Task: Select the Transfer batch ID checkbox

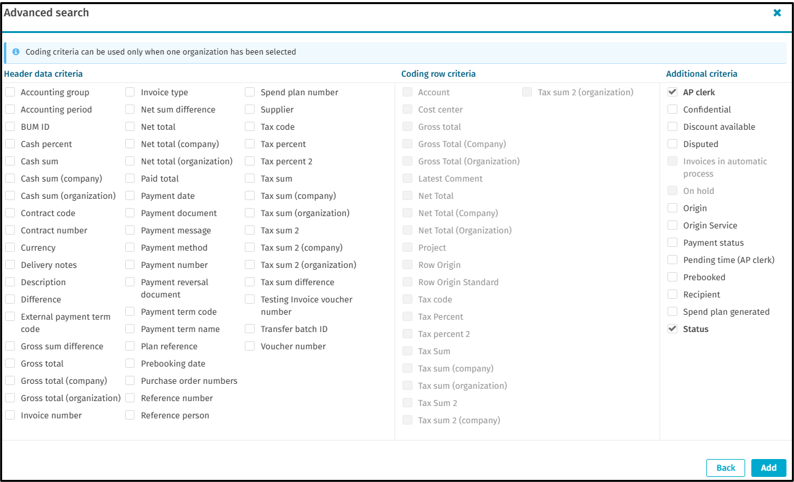Action: pos(250,329)
